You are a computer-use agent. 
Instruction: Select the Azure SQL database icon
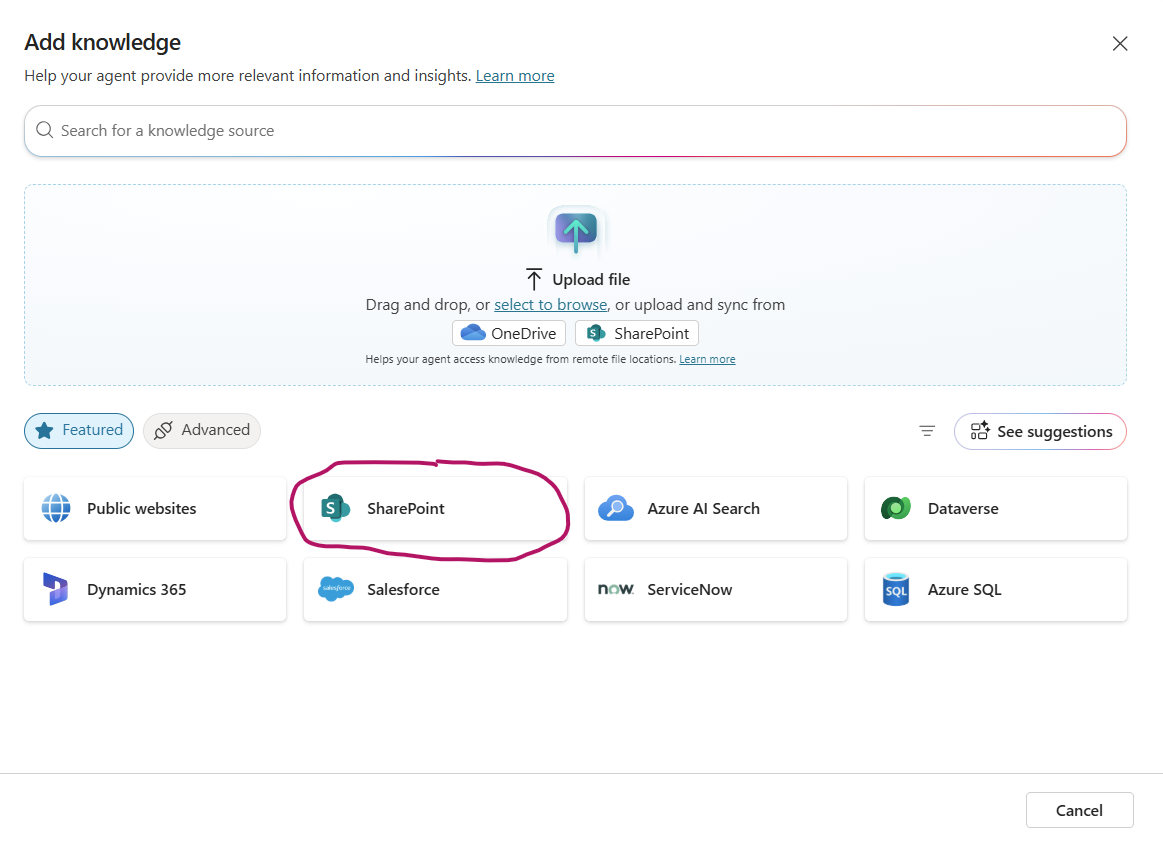pos(896,589)
